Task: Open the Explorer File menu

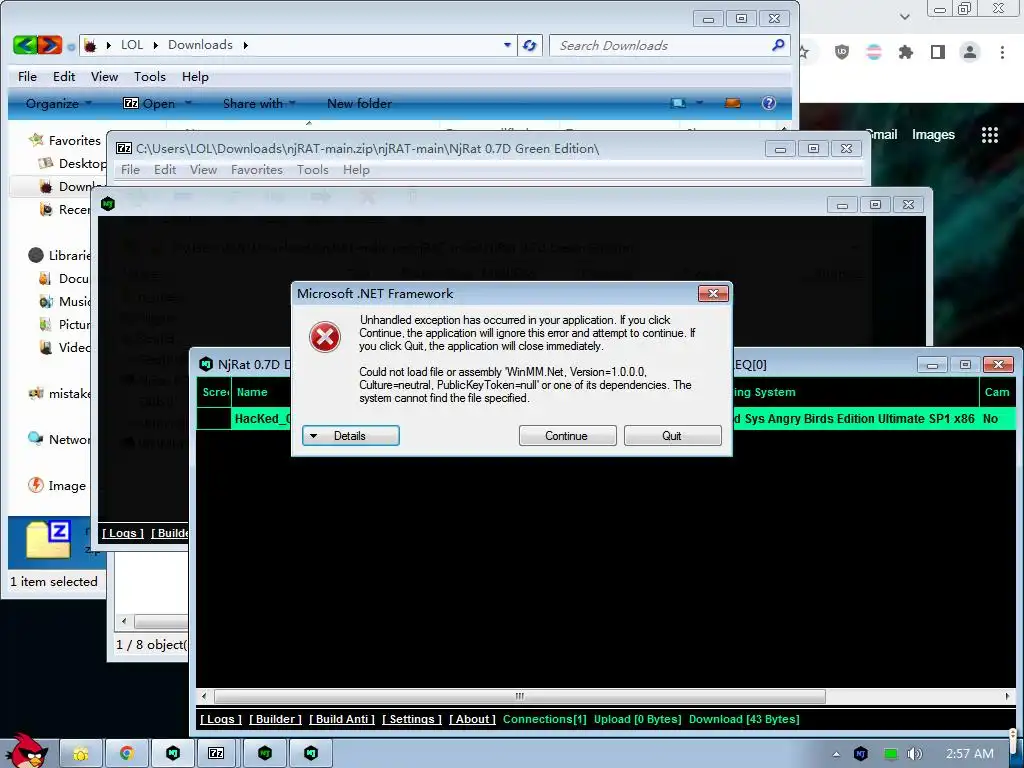Action: point(27,76)
